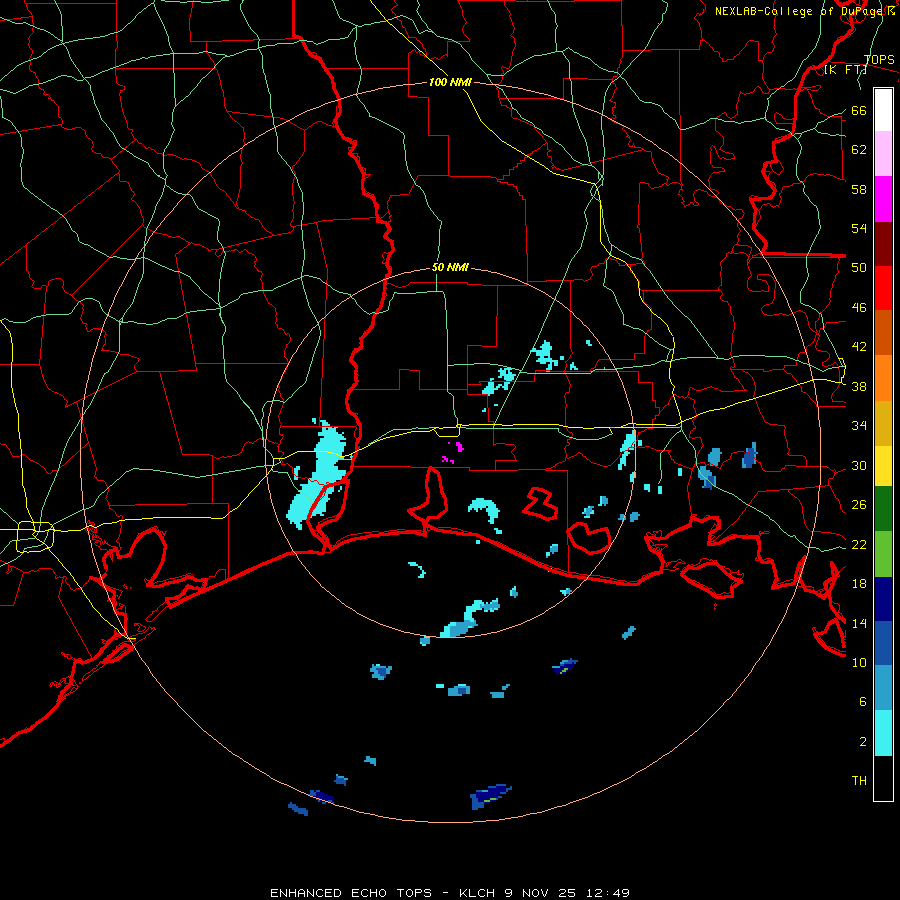Click legend value "14"
Viewport: 900px width, 900px height.
tap(859, 623)
